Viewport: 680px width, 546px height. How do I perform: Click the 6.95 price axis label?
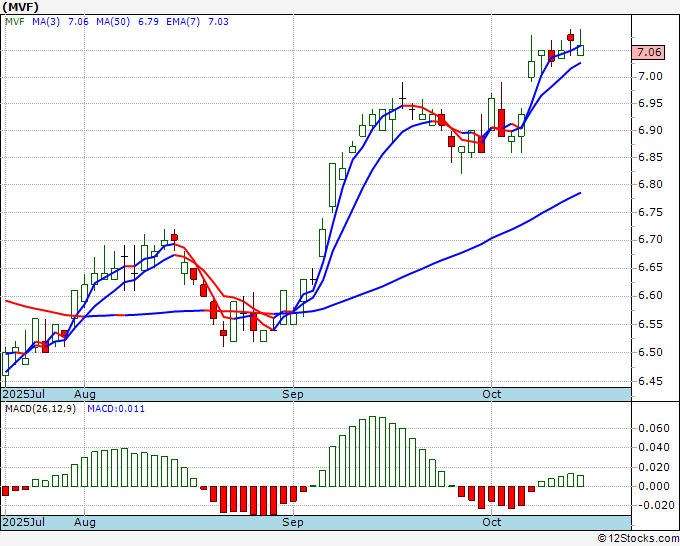[x=650, y=103]
